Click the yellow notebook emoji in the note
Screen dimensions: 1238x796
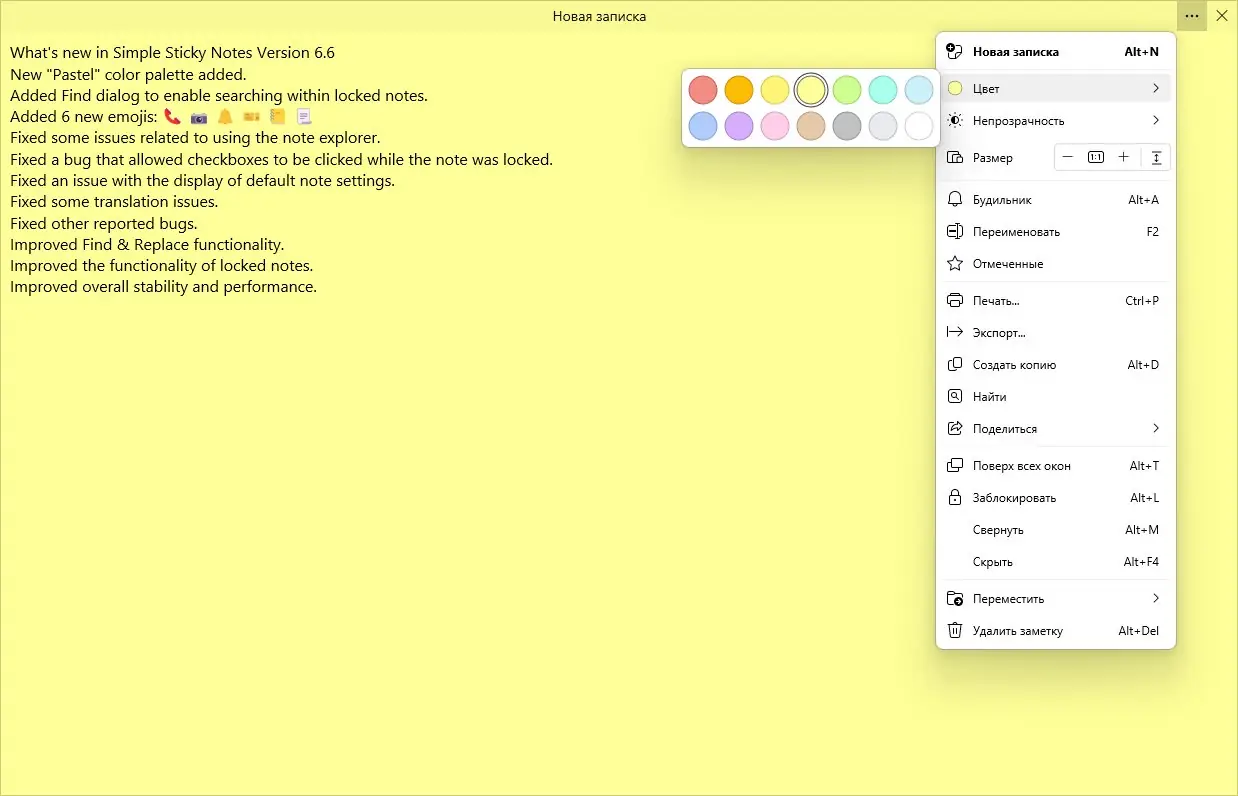[x=278, y=117]
